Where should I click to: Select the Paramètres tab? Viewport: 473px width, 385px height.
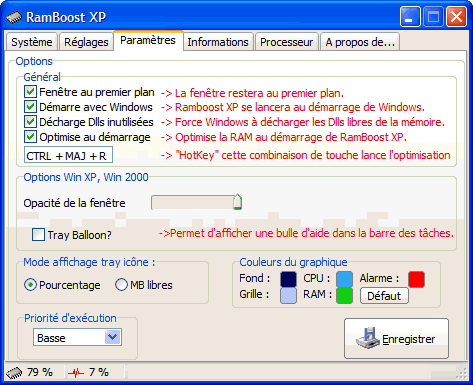(x=148, y=40)
